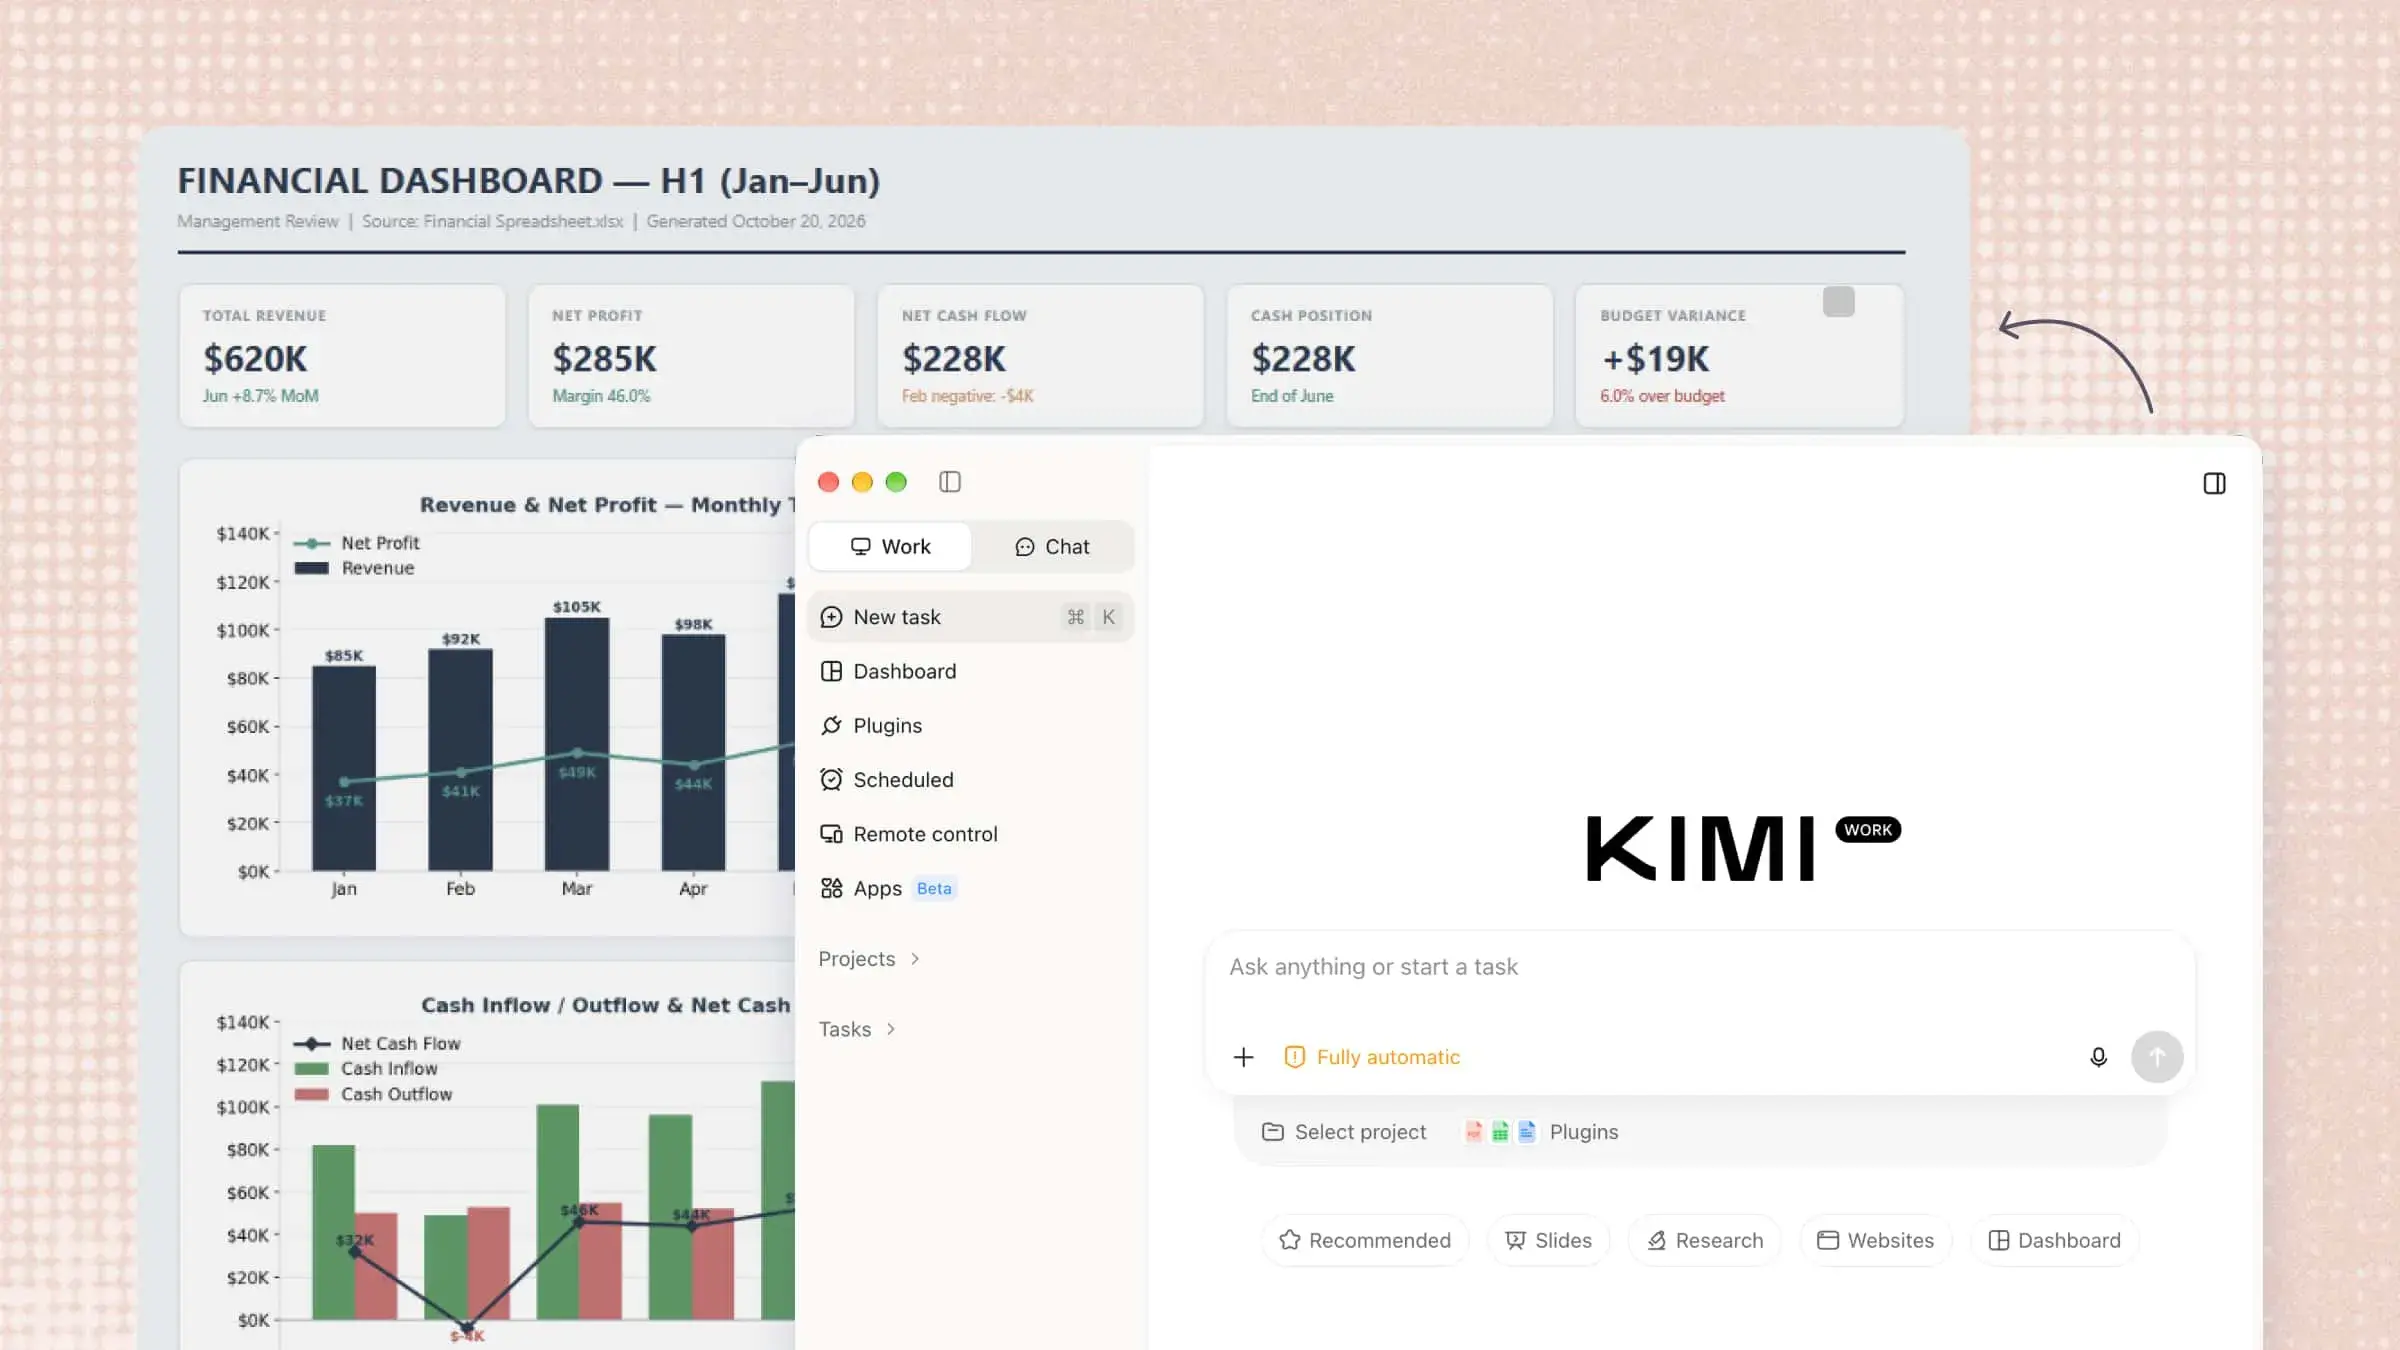The width and height of the screenshot is (2400, 1350).
Task: Toggle the right side panel icon
Action: click(2214, 483)
